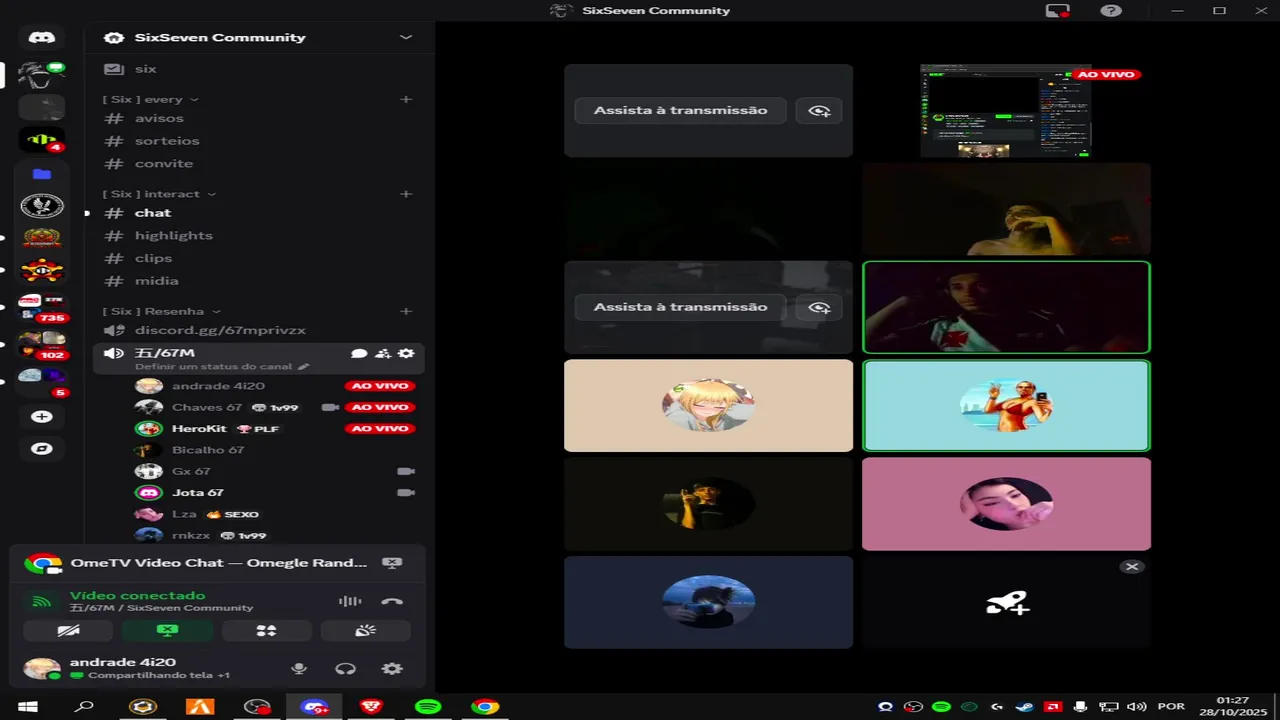
Task: Toggle camera on in voice panel
Action: pos(68,631)
